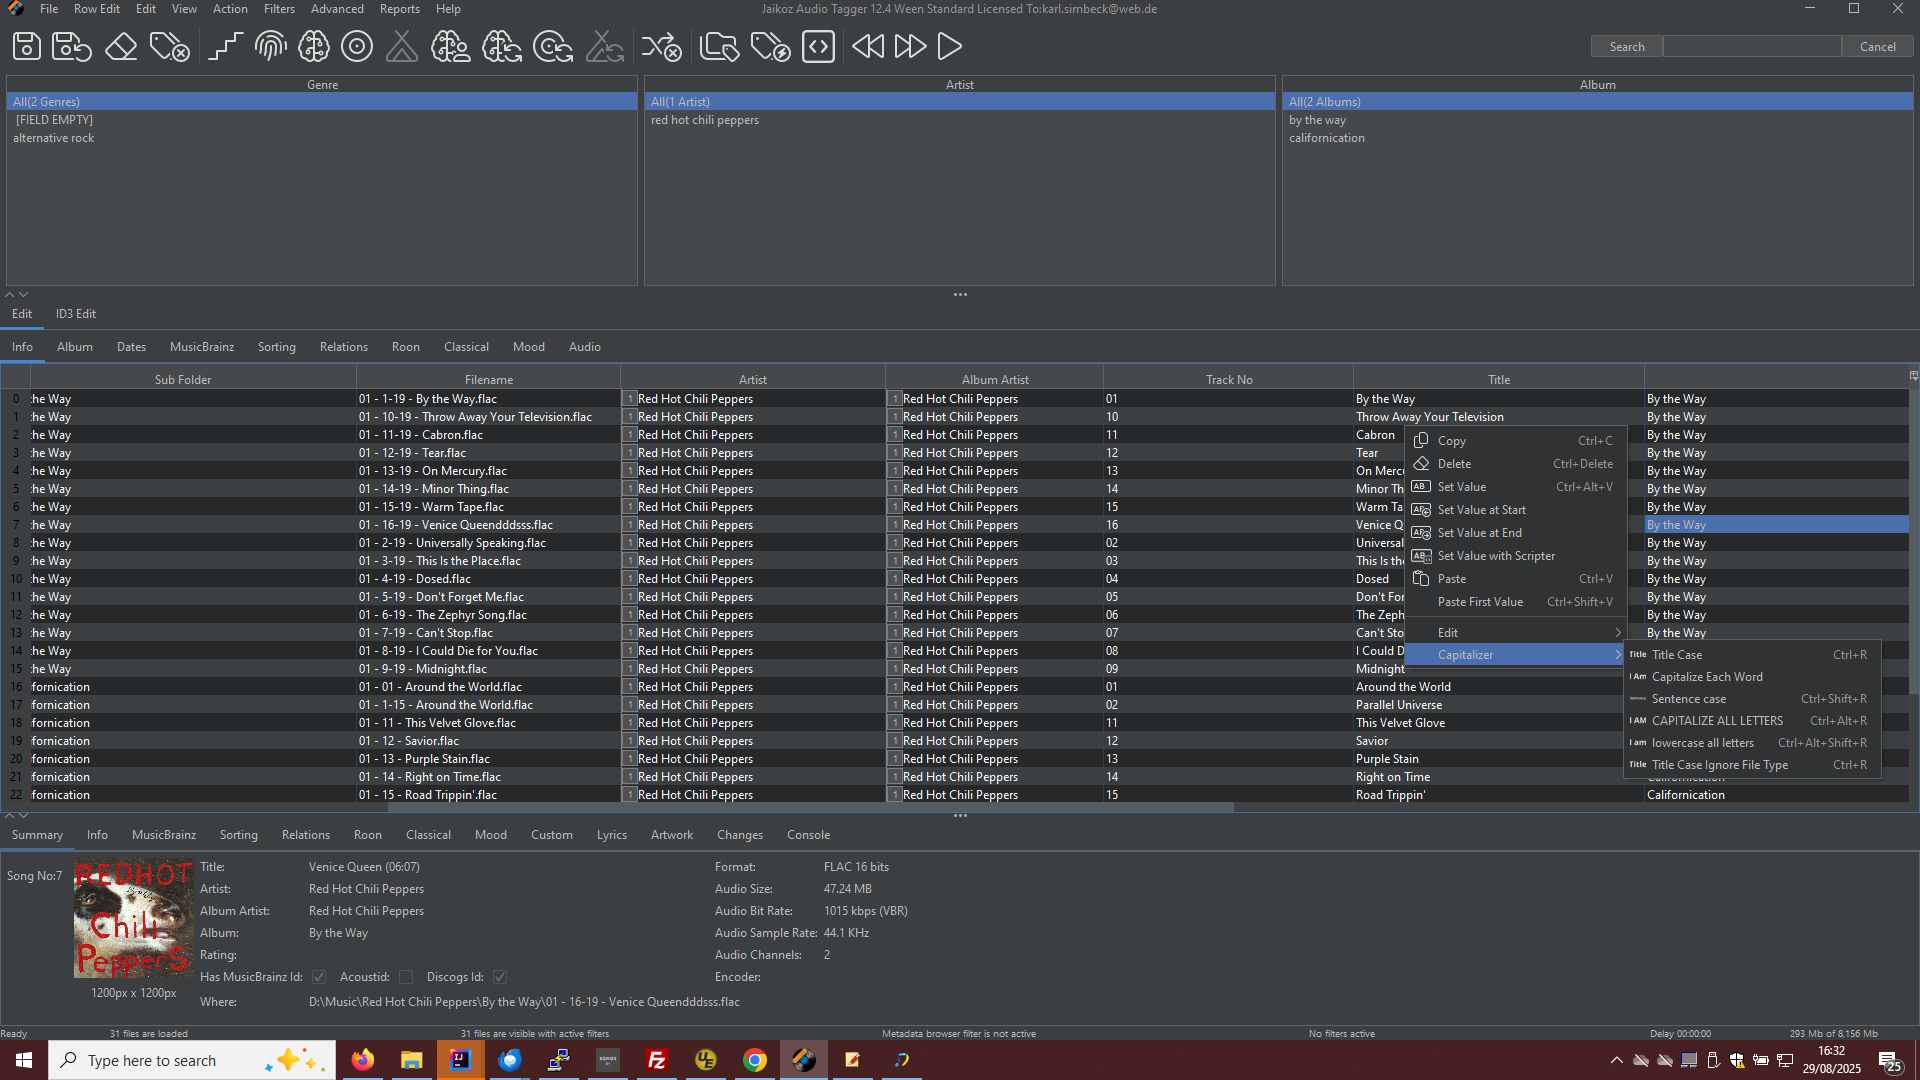This screenshot has width=1920, height=1080.
Task: Click the tag with lightning bolt icon
Action: [x=770, y=47]
